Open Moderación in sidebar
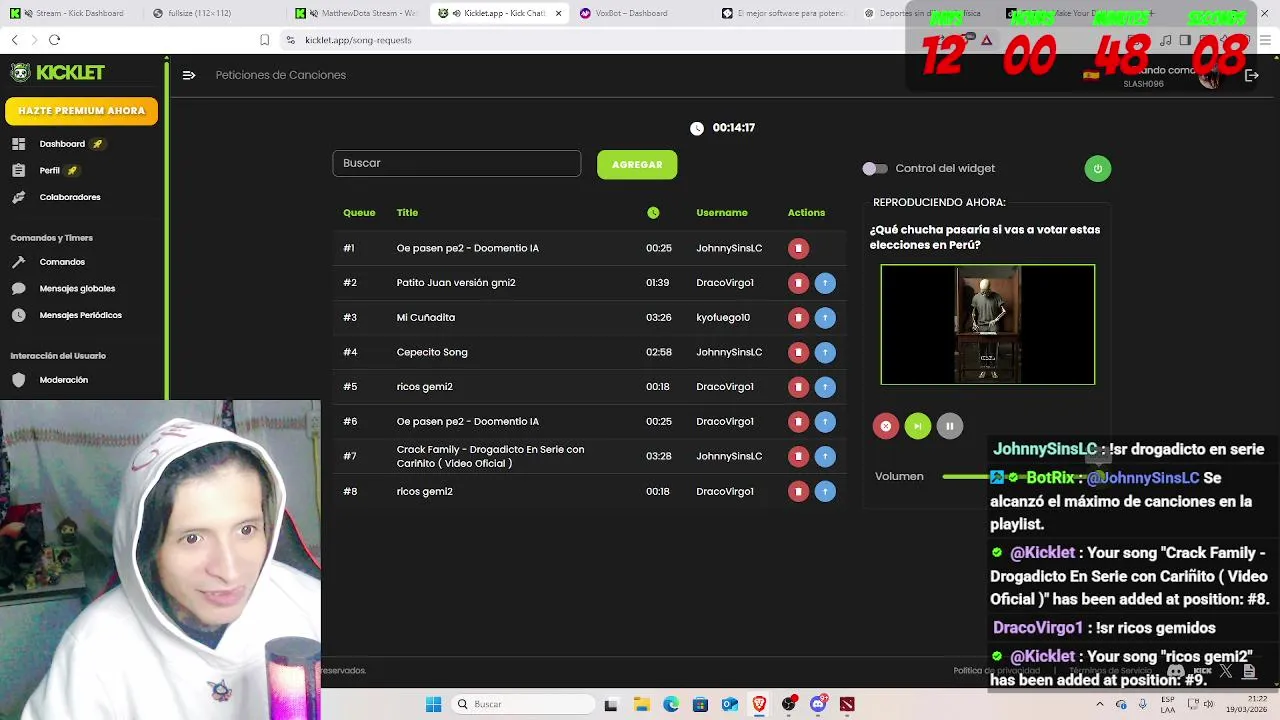Screen dimensions: 1280x720 (x=63, y=380)
